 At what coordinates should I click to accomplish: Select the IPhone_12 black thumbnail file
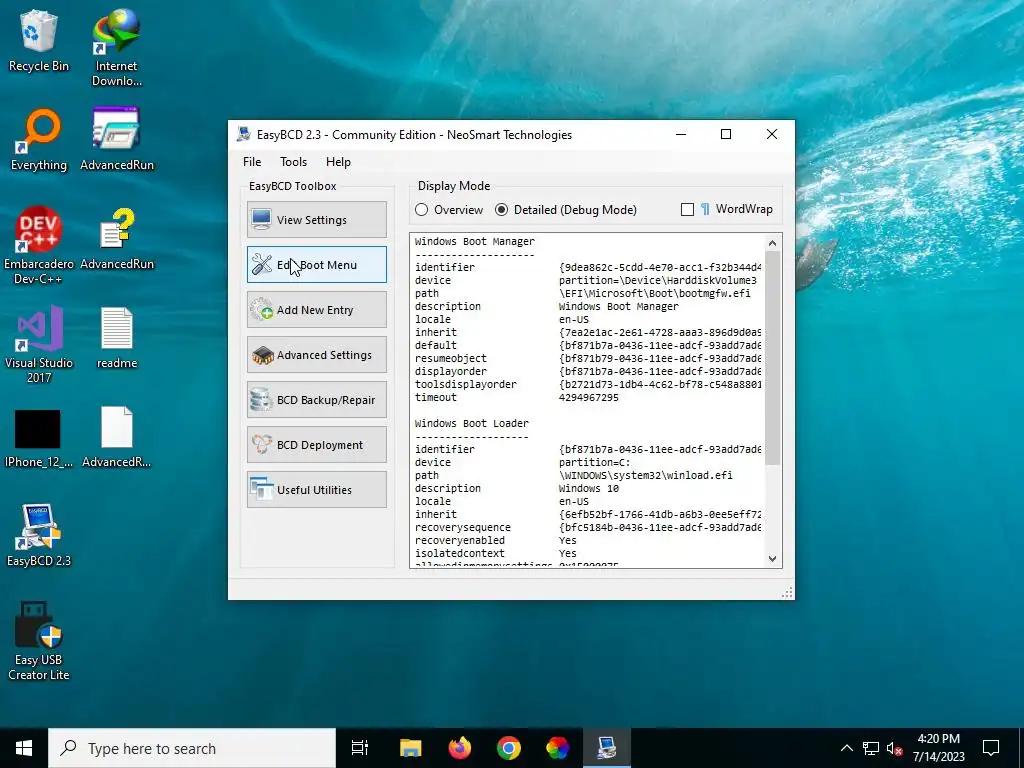pos(39,438)
